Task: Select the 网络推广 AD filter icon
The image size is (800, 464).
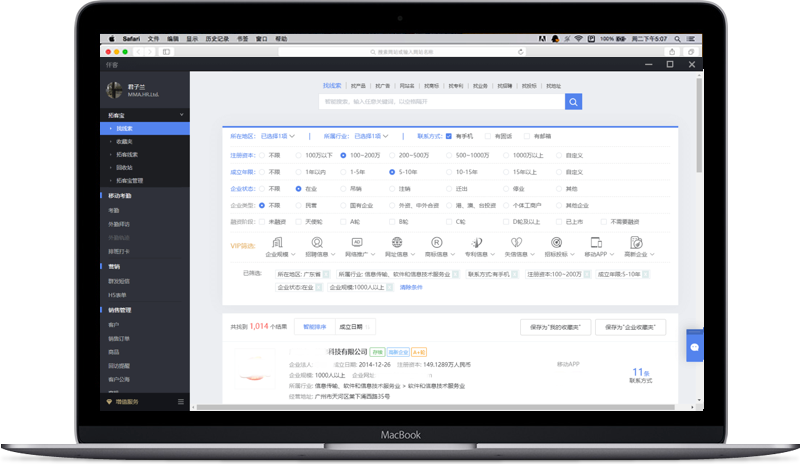Action: click(x=356, y=242)
